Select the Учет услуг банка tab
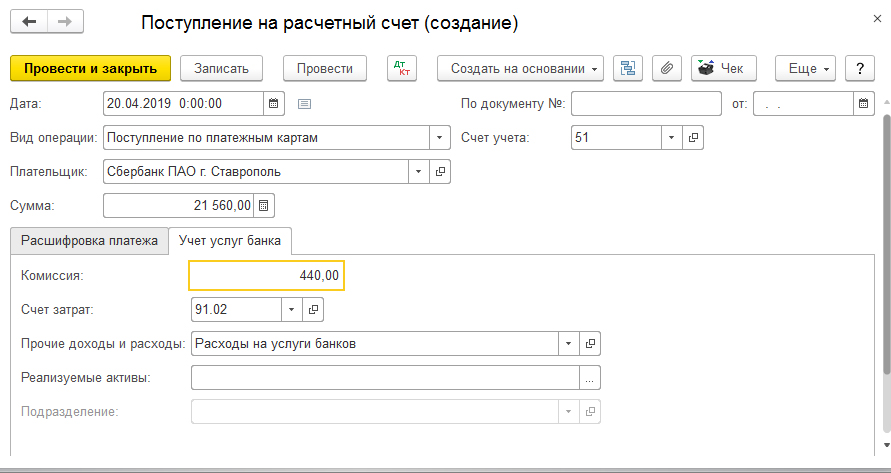This screenshot has width=891, height=473. (230, 241)
